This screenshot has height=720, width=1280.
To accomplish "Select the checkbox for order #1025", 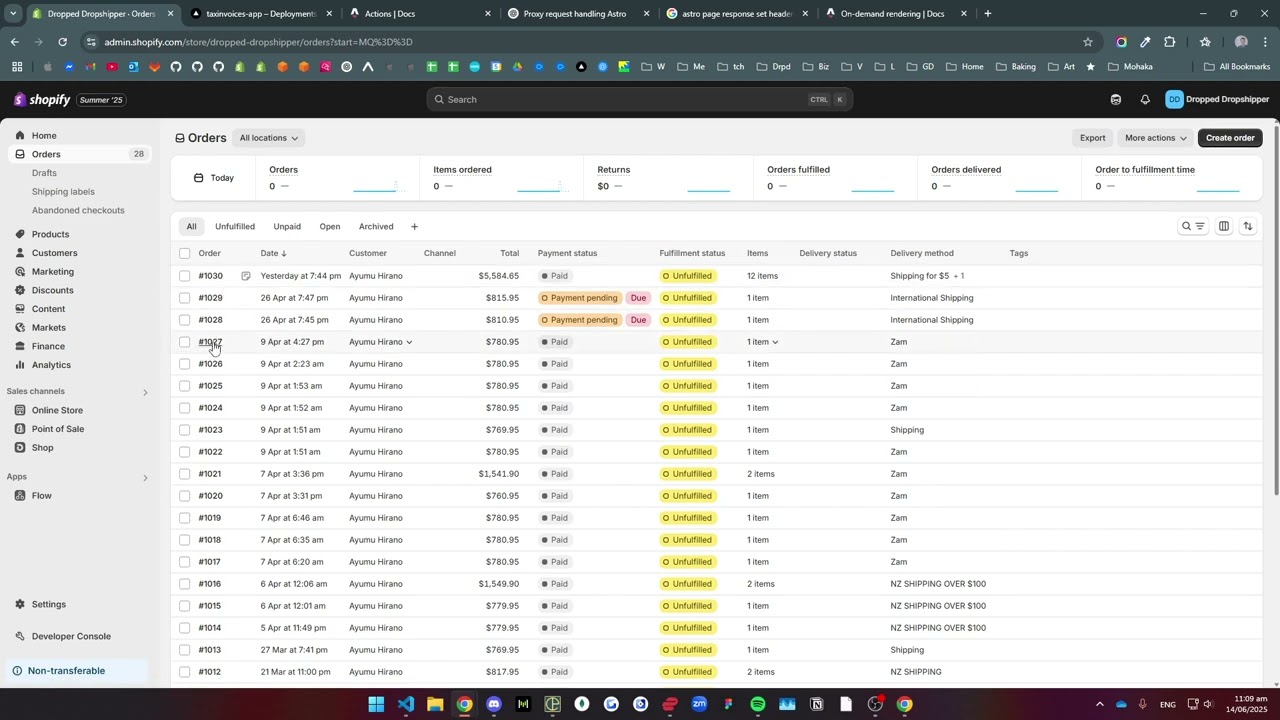I will (x=184, y=386).
